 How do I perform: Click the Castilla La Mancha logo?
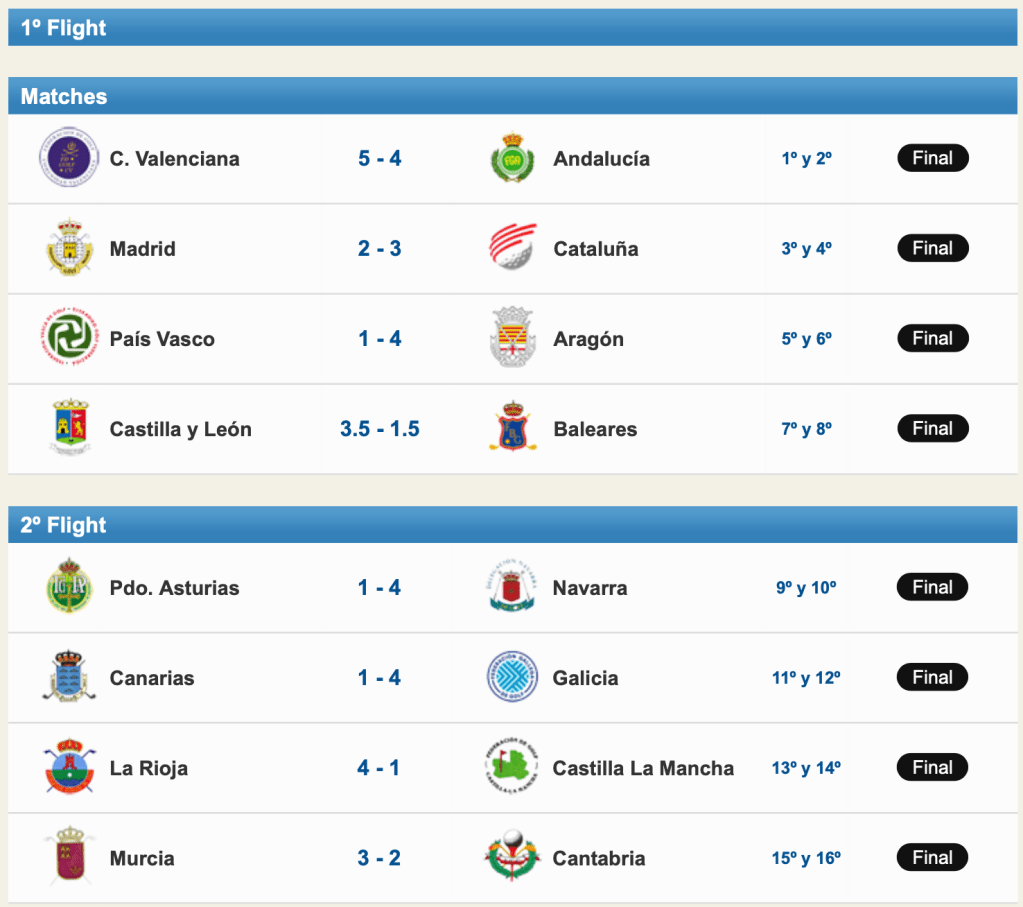click(513, 767)
